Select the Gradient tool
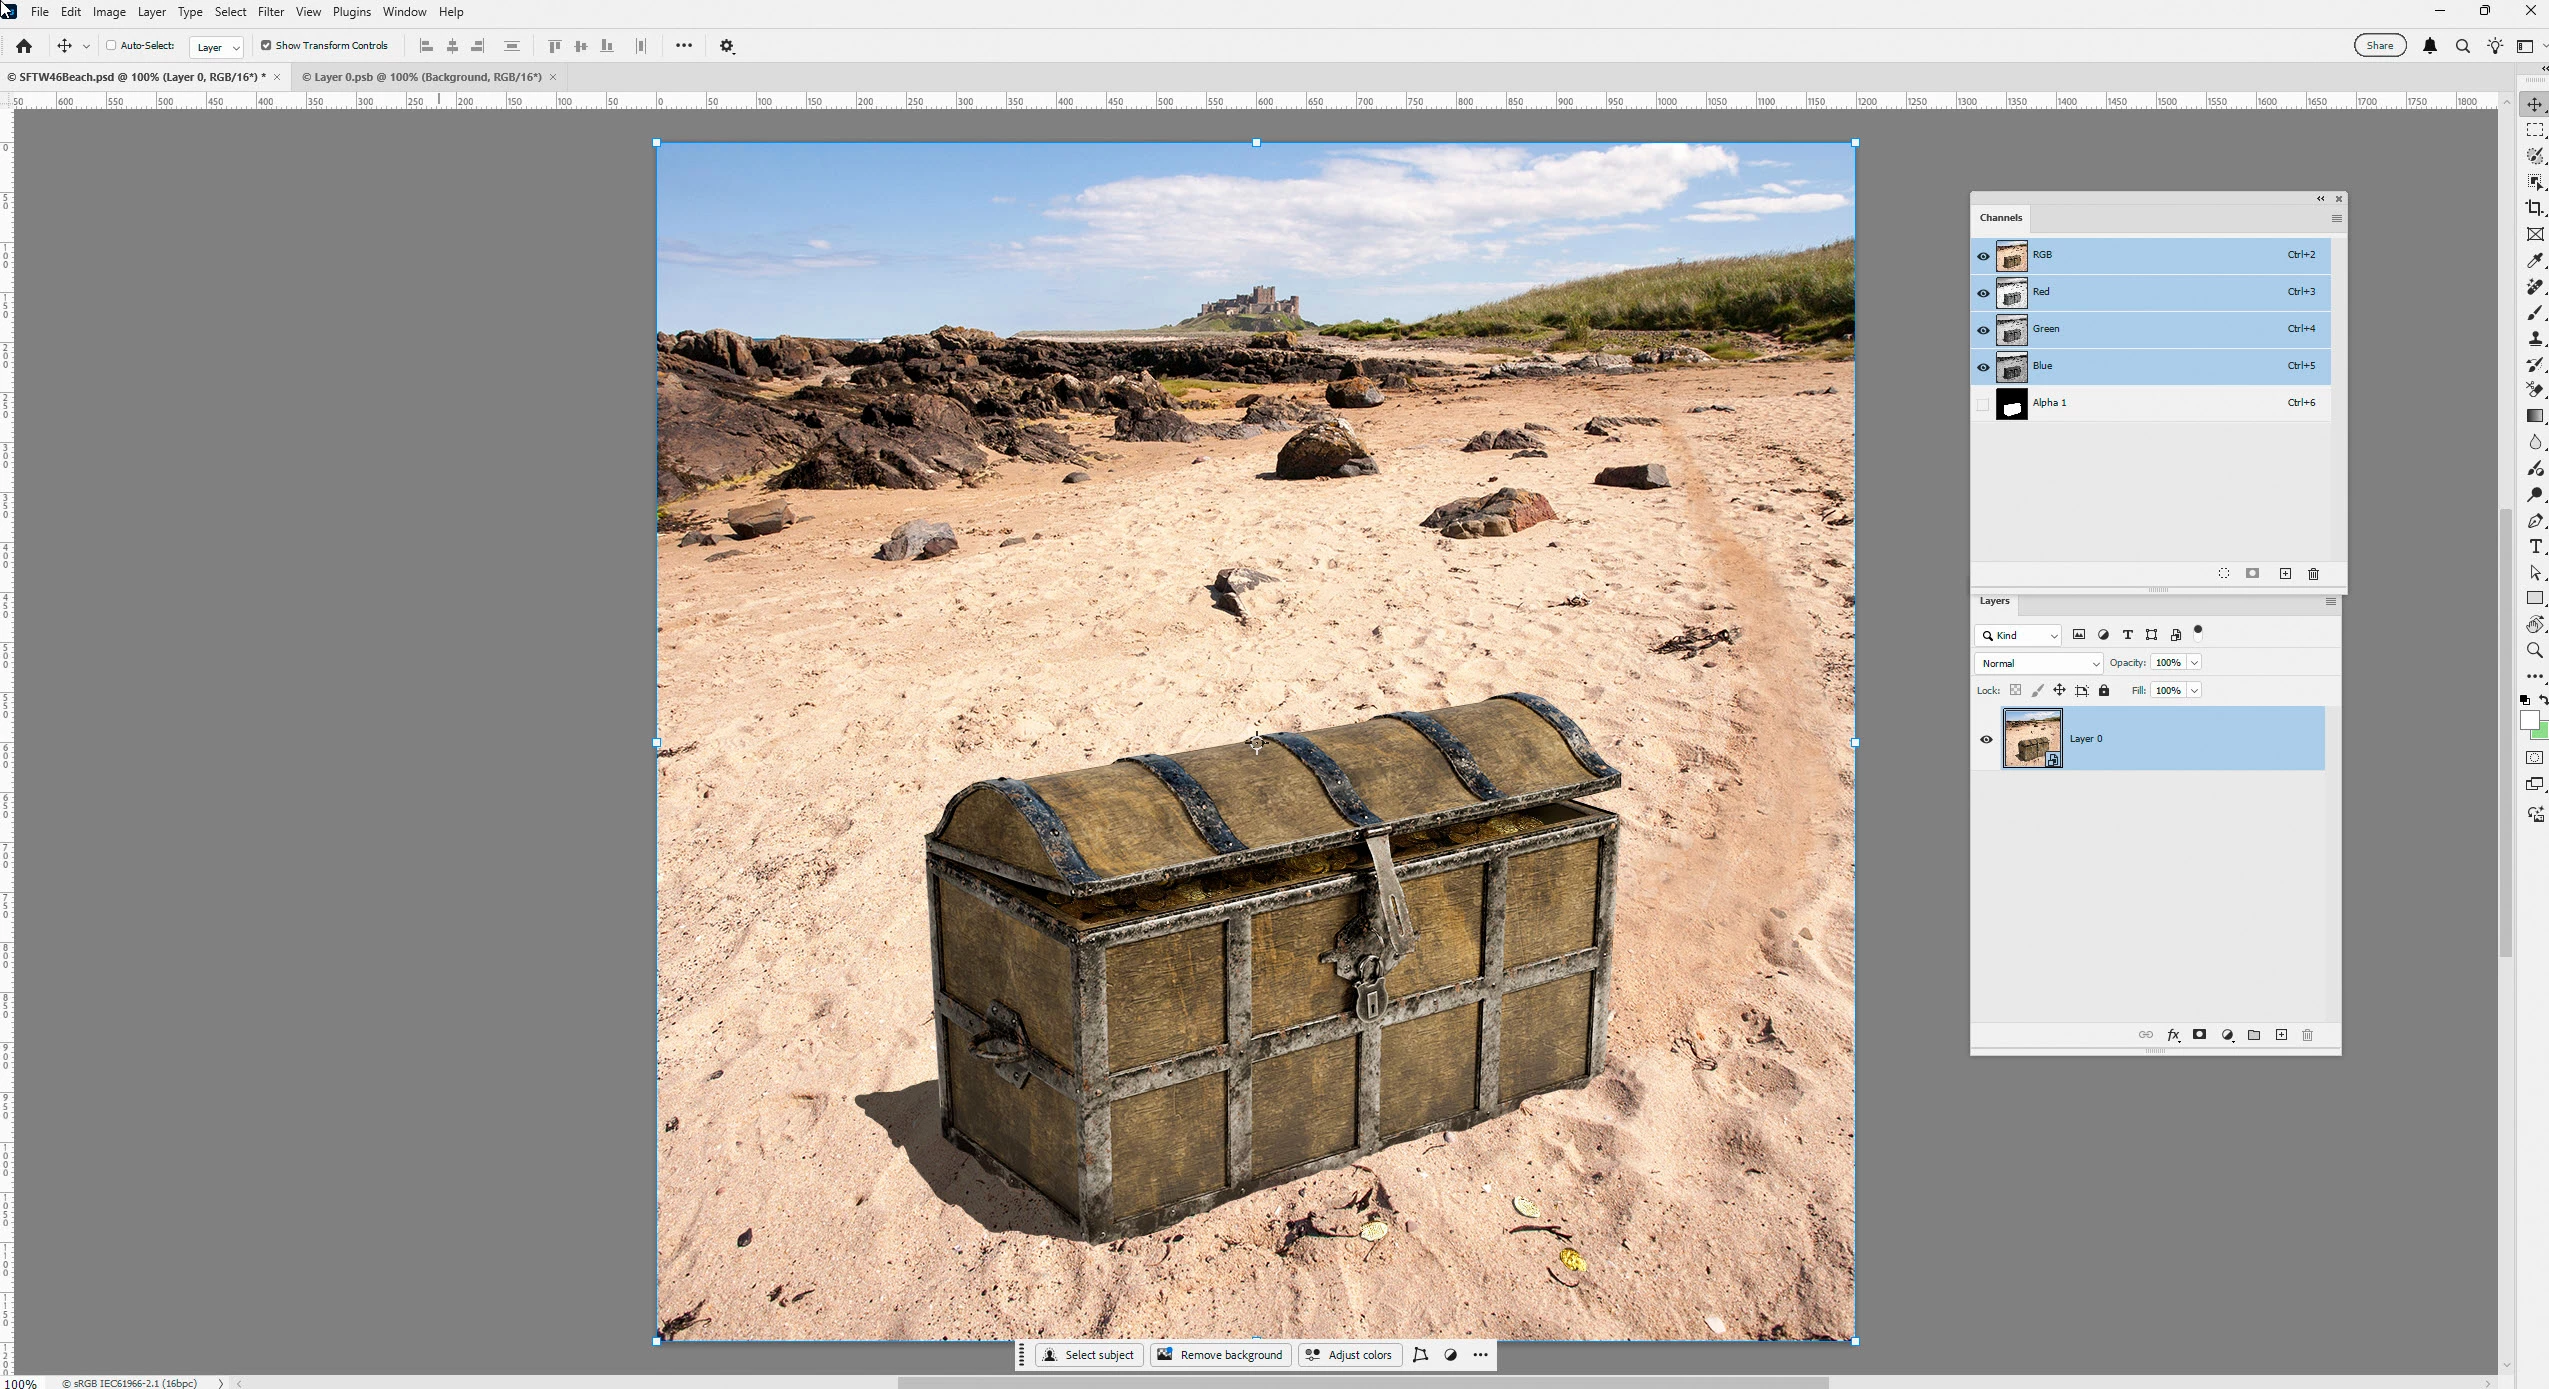The width and height of the screenshot is (2549, 1389). tap(2534, 416)
